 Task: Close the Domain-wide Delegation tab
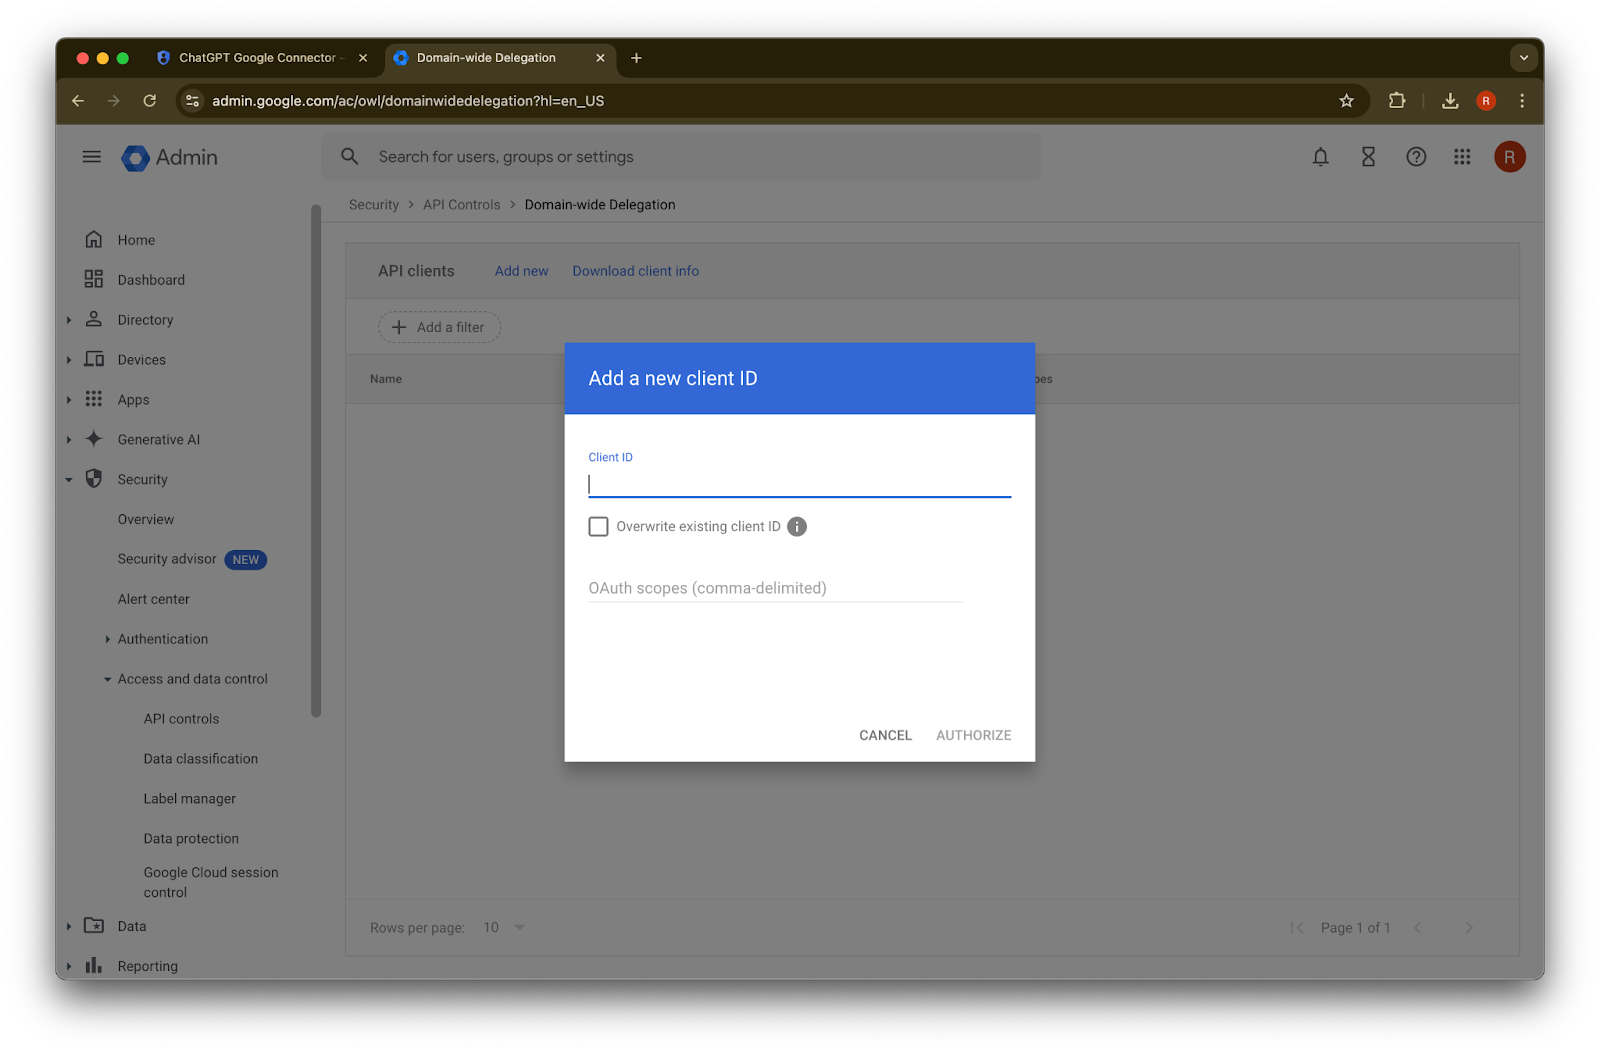(600, 58)
